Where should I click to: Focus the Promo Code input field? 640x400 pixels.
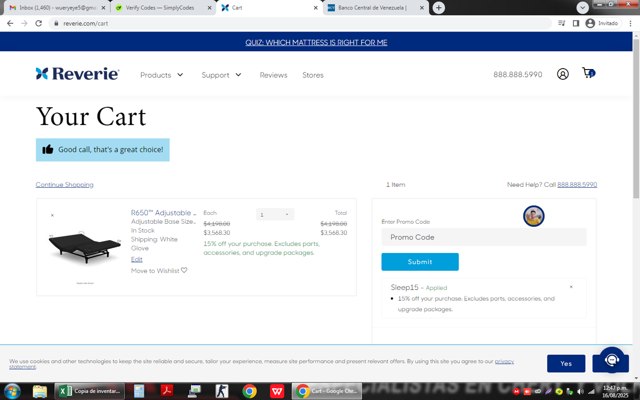click(x=484, y=237)
